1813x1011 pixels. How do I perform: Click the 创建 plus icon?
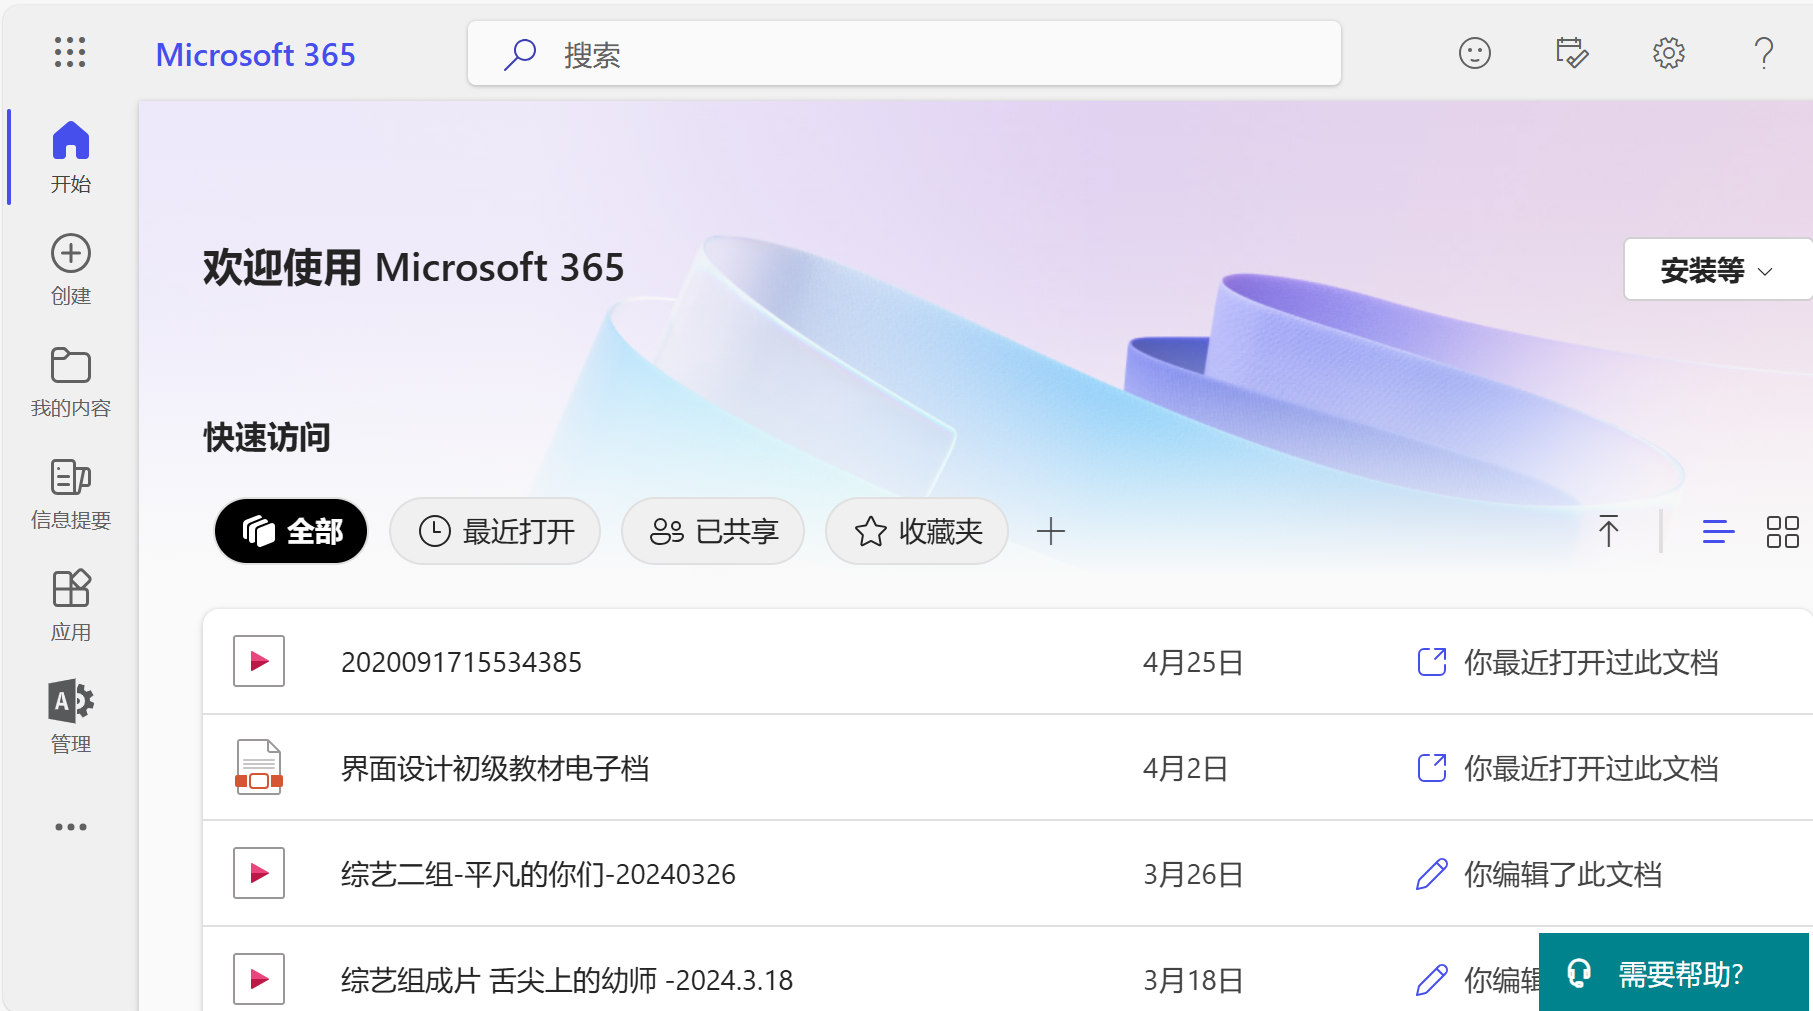click(70, 255)
